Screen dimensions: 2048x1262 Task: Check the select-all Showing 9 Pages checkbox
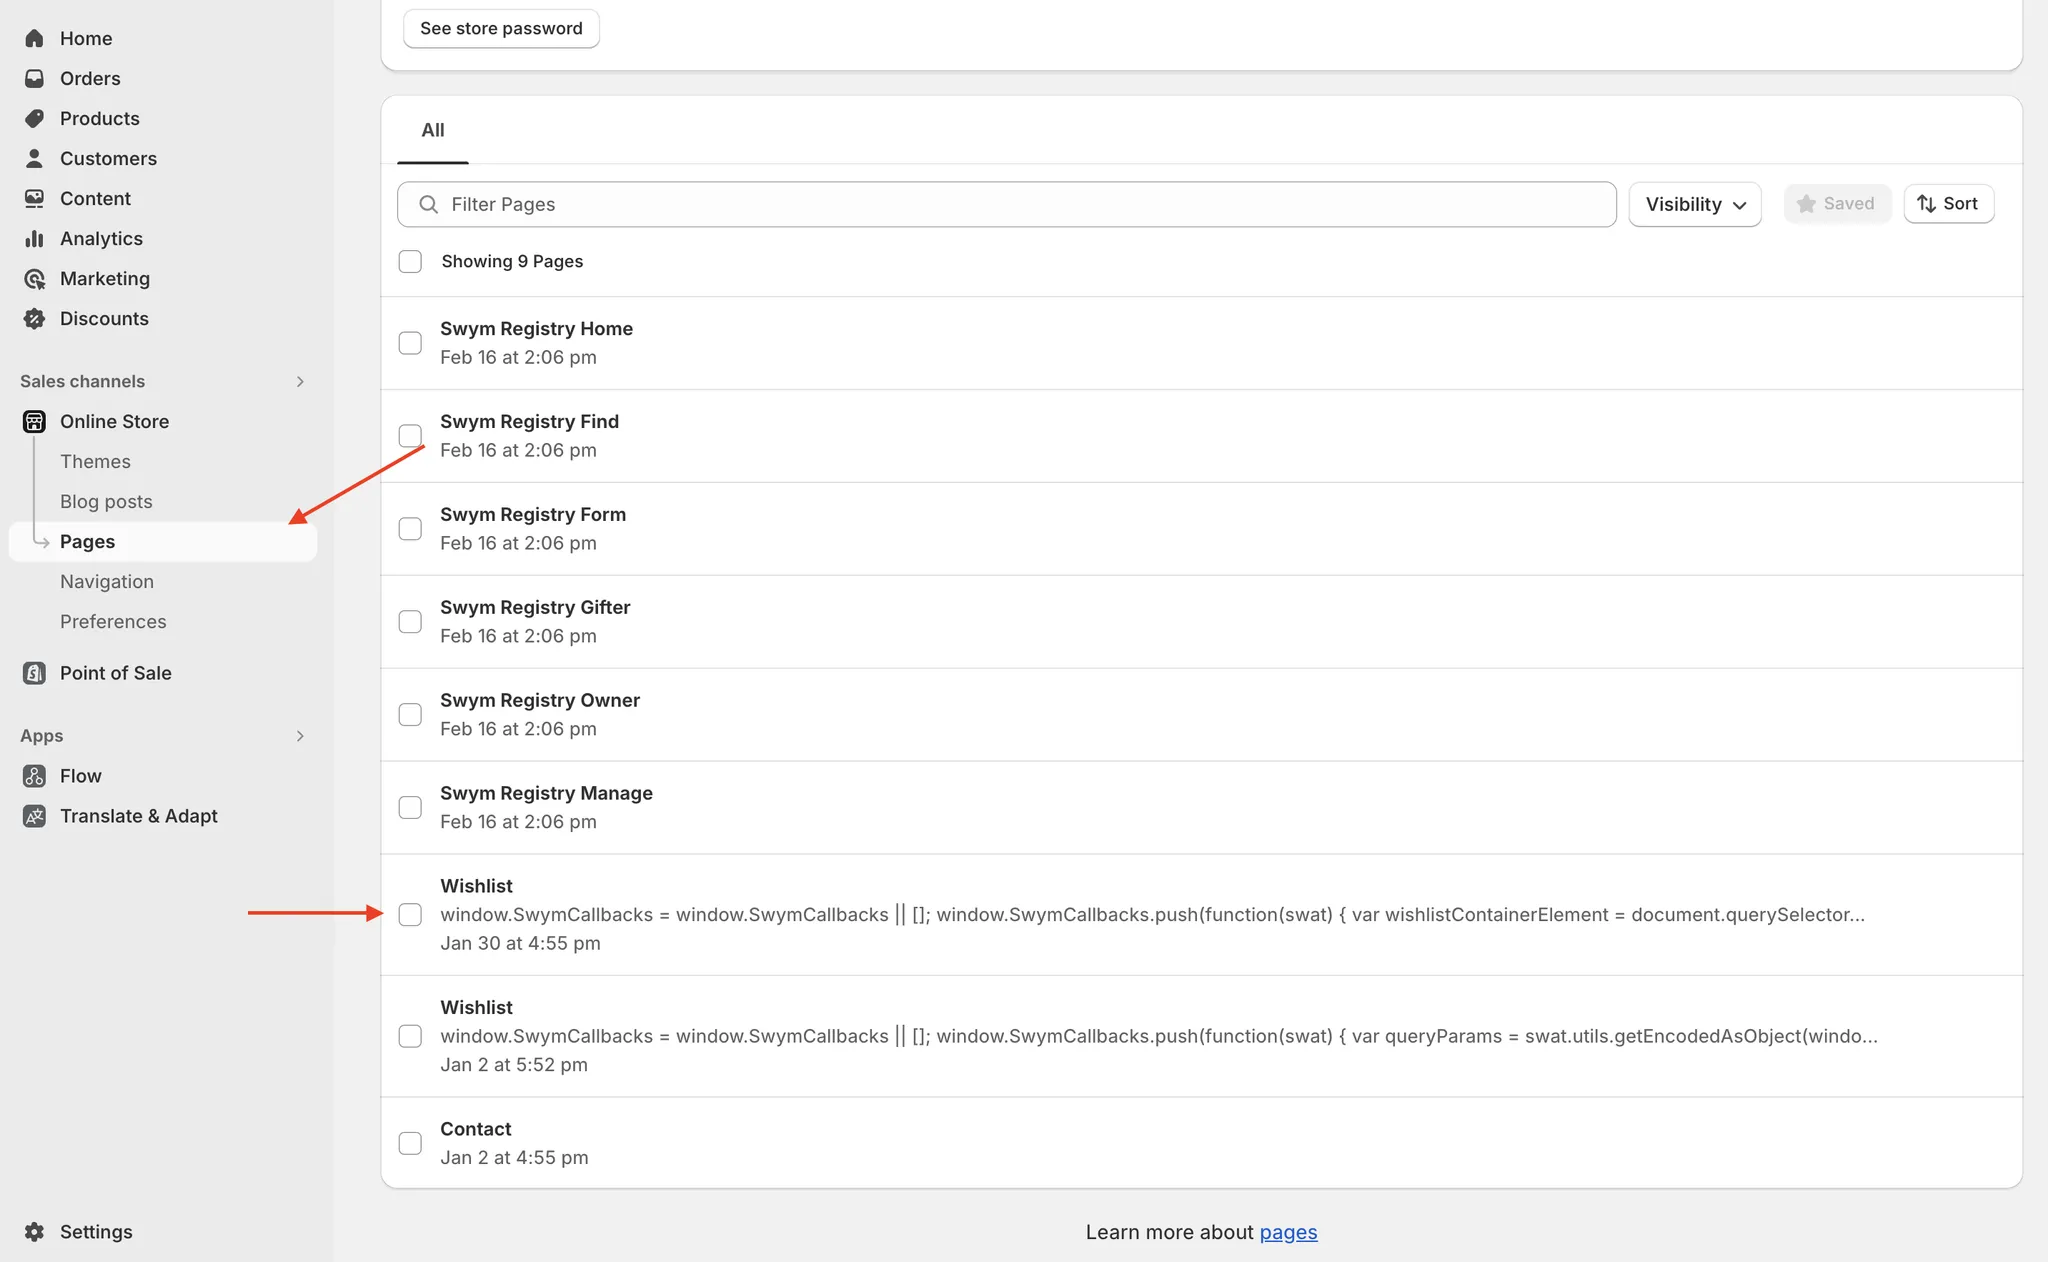pyautogui.click(x=410, y=261)
